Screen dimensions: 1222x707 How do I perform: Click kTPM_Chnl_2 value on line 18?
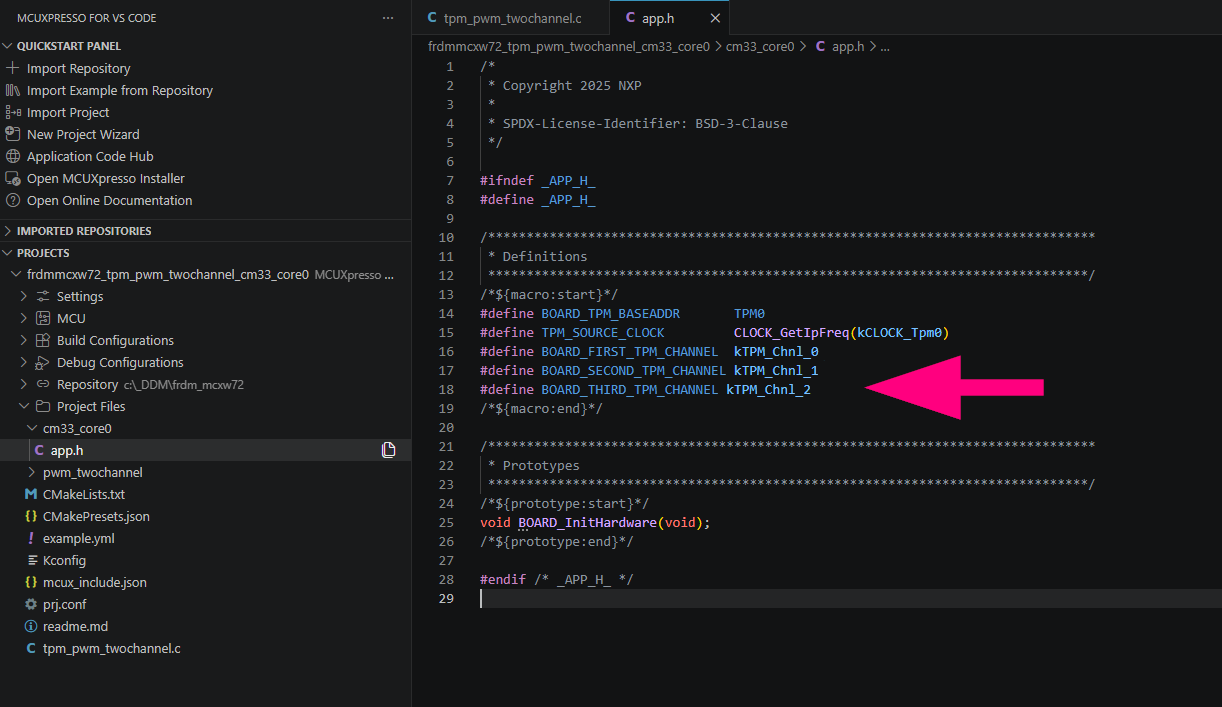click(x=768, y=389)
